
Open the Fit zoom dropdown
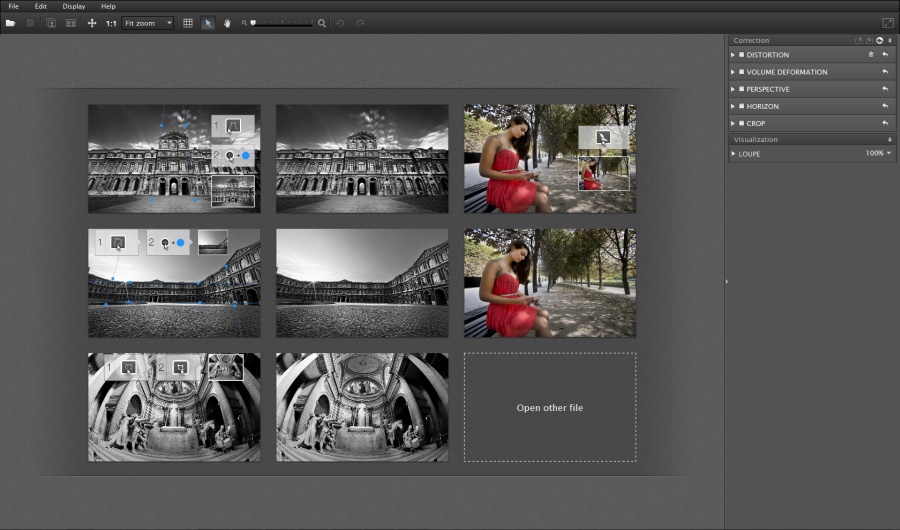tap(148, 23)
